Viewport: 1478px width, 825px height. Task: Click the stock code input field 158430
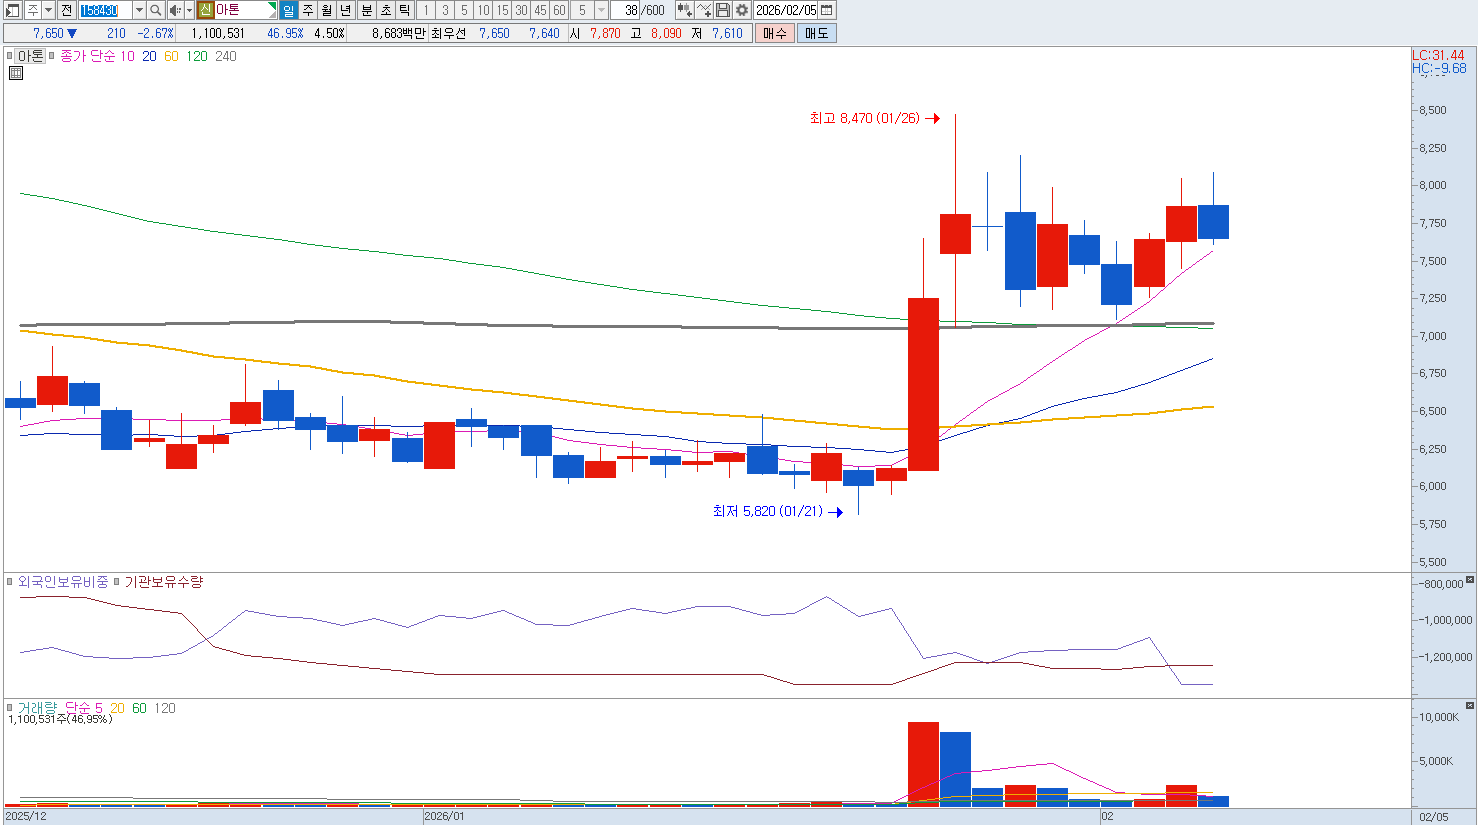click(x=104, y=10)
